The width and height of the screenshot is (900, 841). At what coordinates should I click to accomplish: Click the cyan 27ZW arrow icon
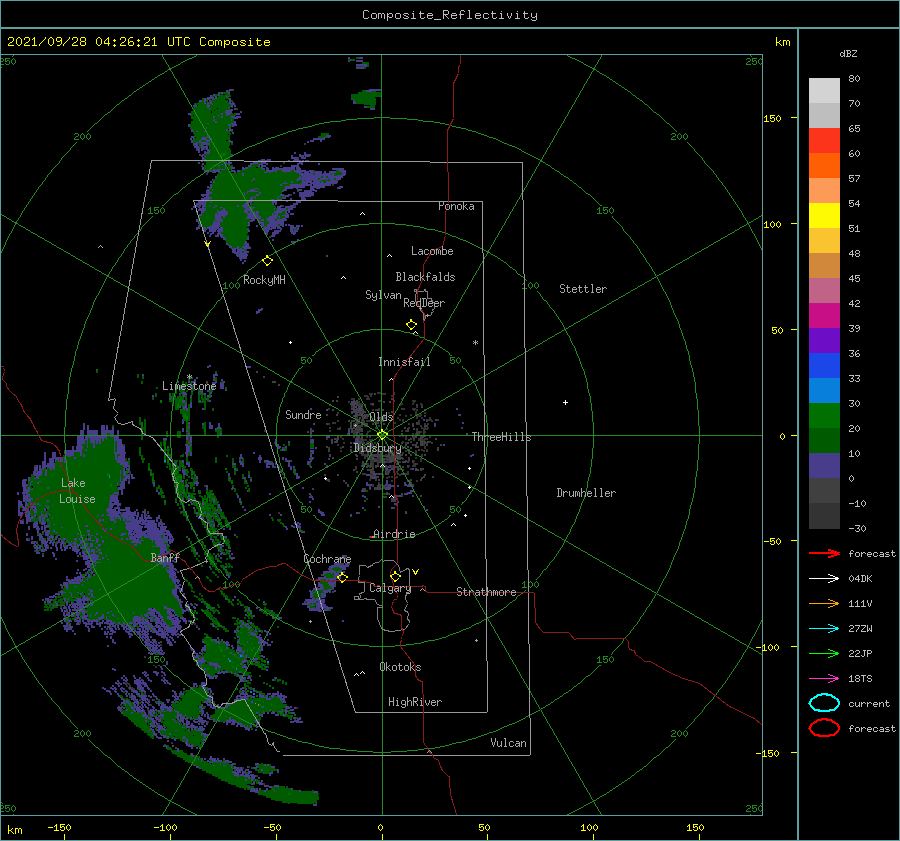point(824,629)
